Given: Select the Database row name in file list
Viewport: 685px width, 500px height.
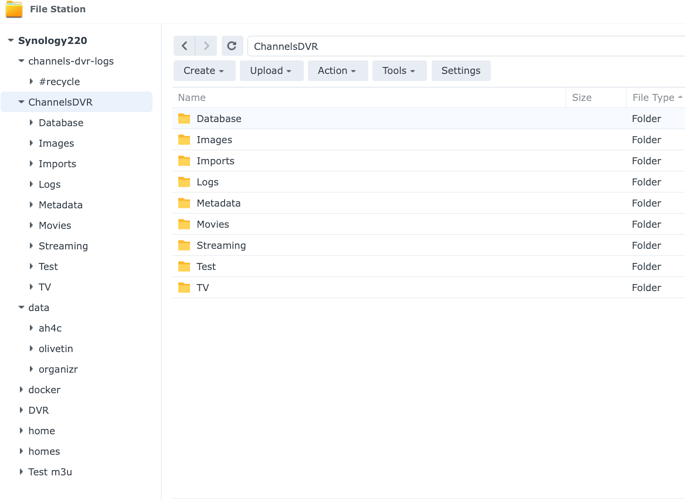Looking at the screenshot, I should (219, 118).
